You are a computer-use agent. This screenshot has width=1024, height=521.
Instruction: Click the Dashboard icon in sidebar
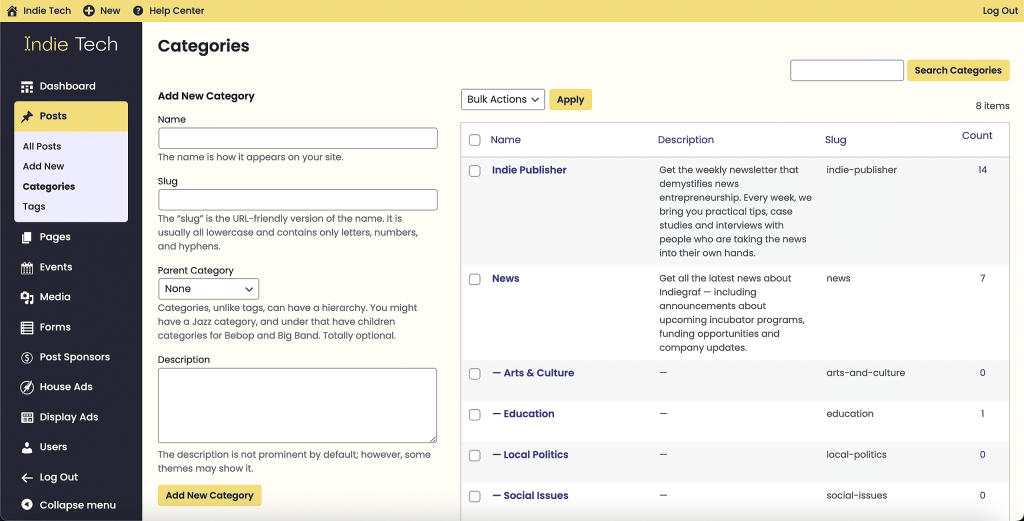pyautogui.click(x=27, y=87)
